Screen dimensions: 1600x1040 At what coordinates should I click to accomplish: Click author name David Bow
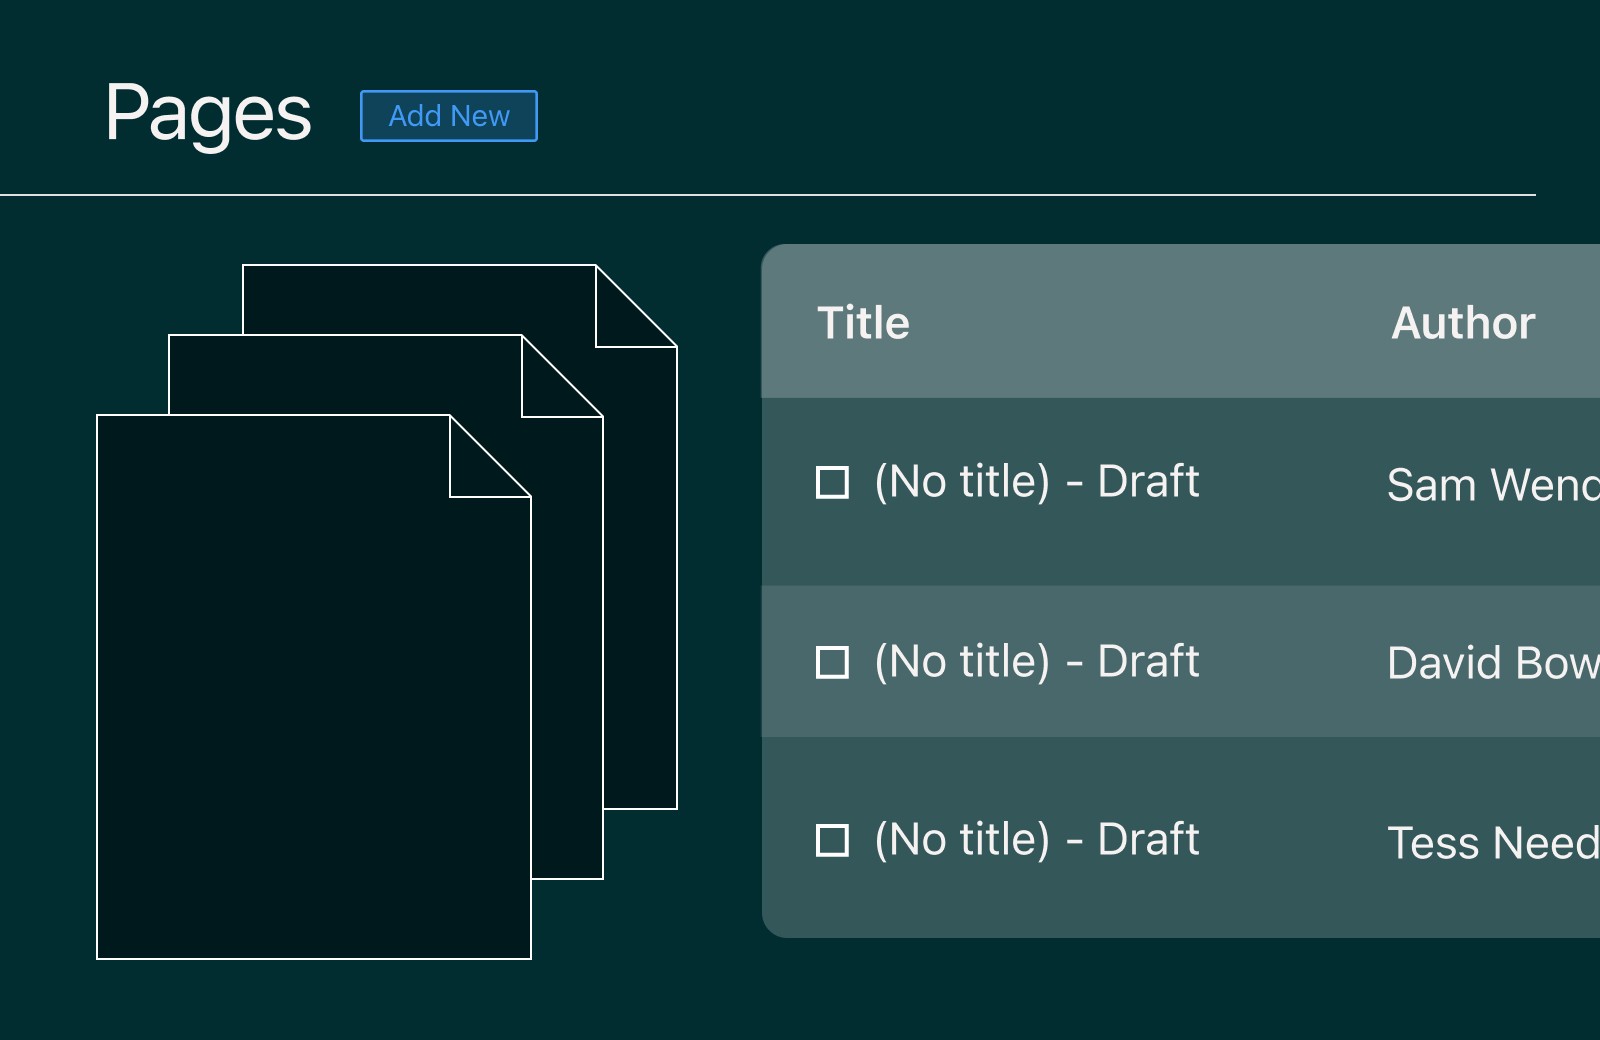1493,663
